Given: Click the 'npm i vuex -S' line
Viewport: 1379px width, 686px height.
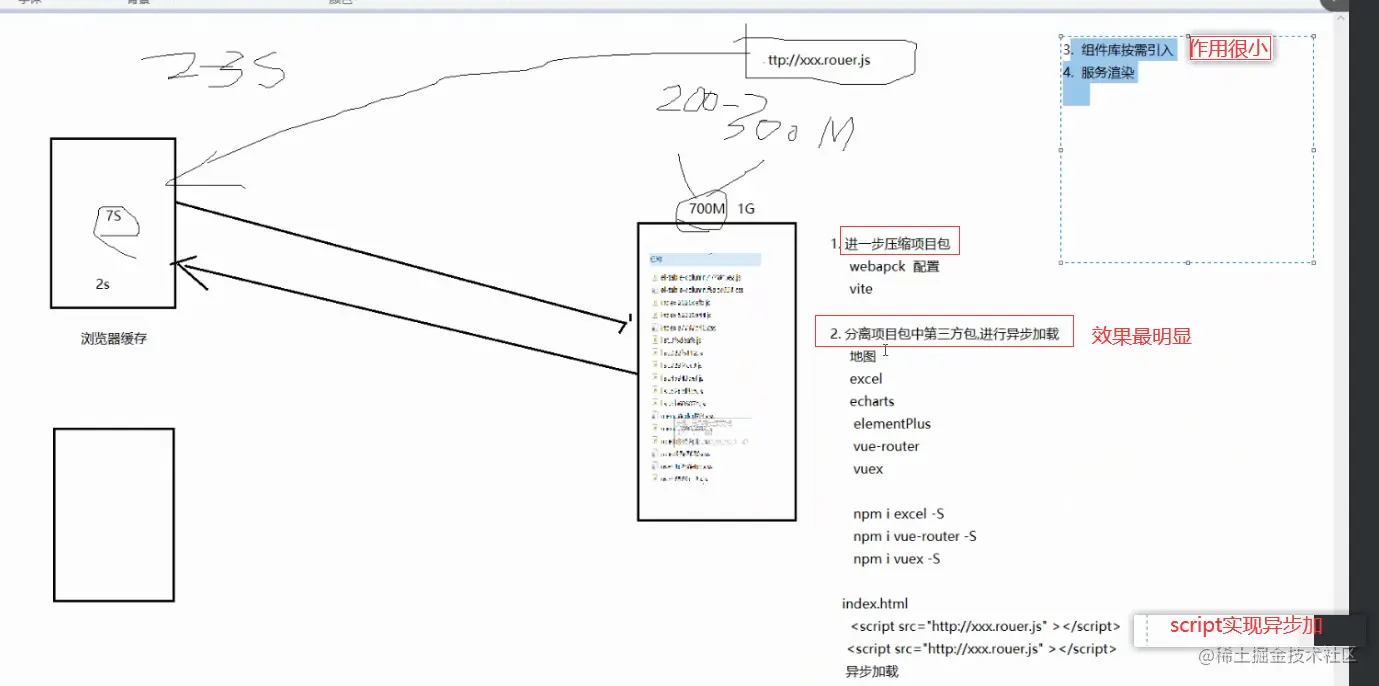Looking at the screenshot, I should (x=896, y=559).
